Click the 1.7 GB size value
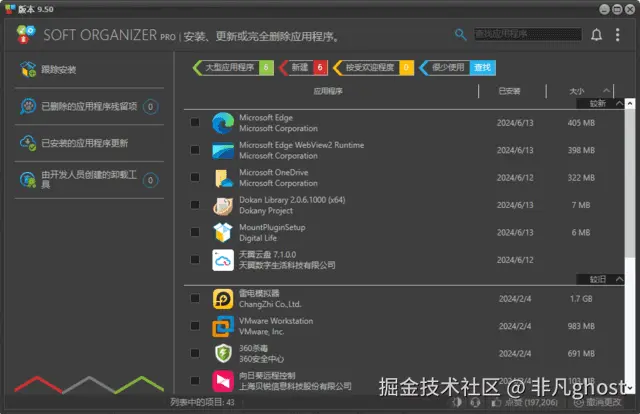Viewport: 640px width, 414px height. pyautogui.click(x=581, y=299)
